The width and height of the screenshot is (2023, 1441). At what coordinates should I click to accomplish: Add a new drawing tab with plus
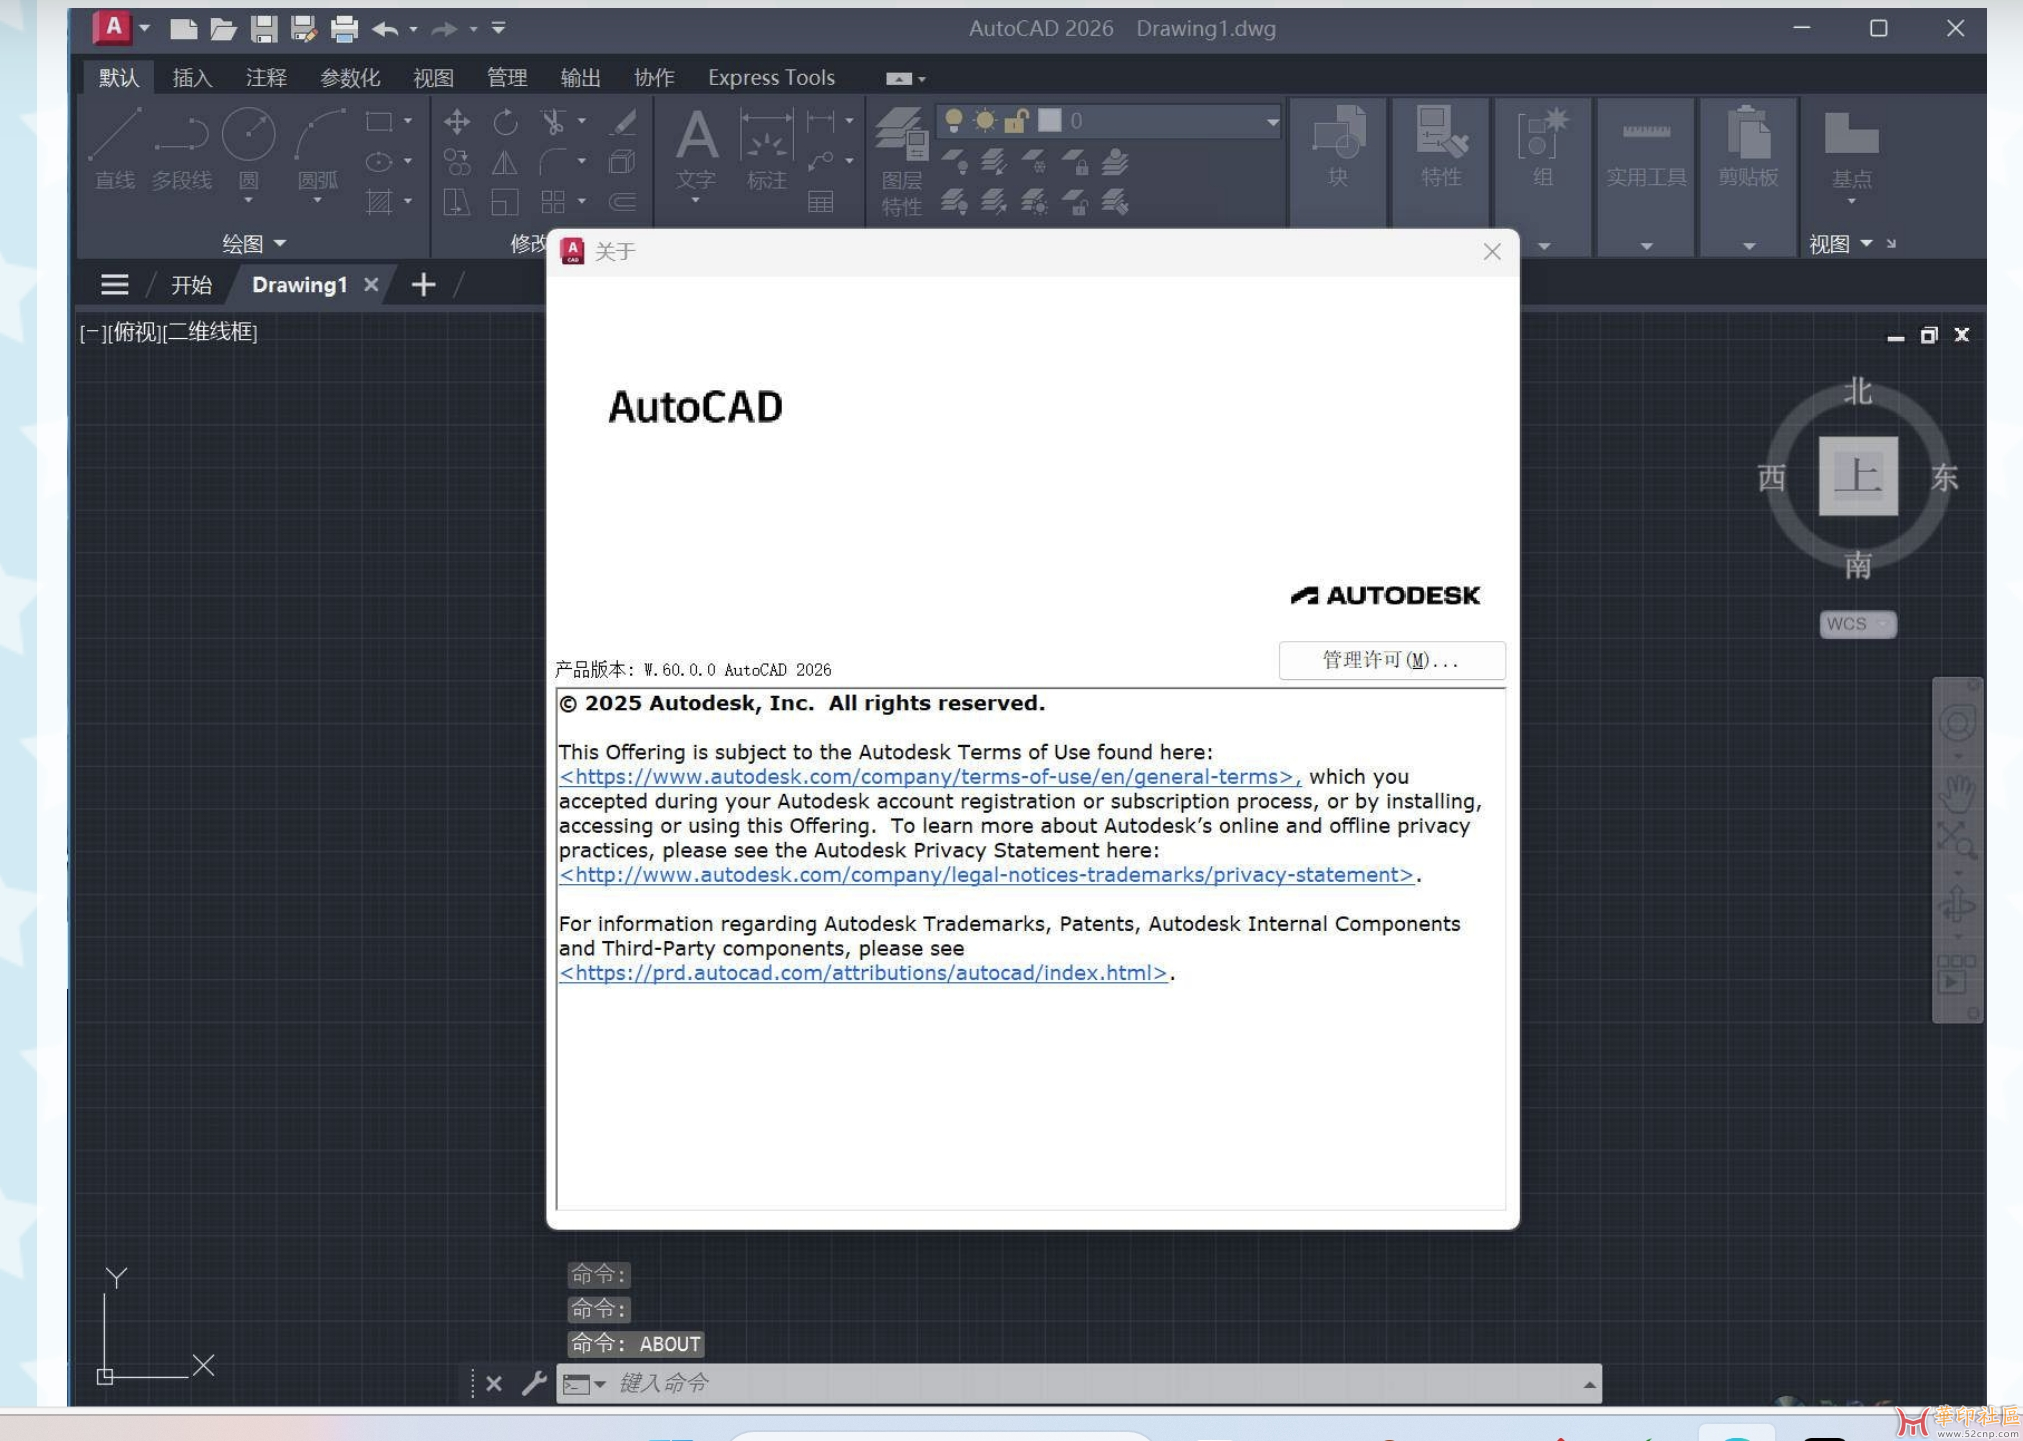[x=423, y=285]
